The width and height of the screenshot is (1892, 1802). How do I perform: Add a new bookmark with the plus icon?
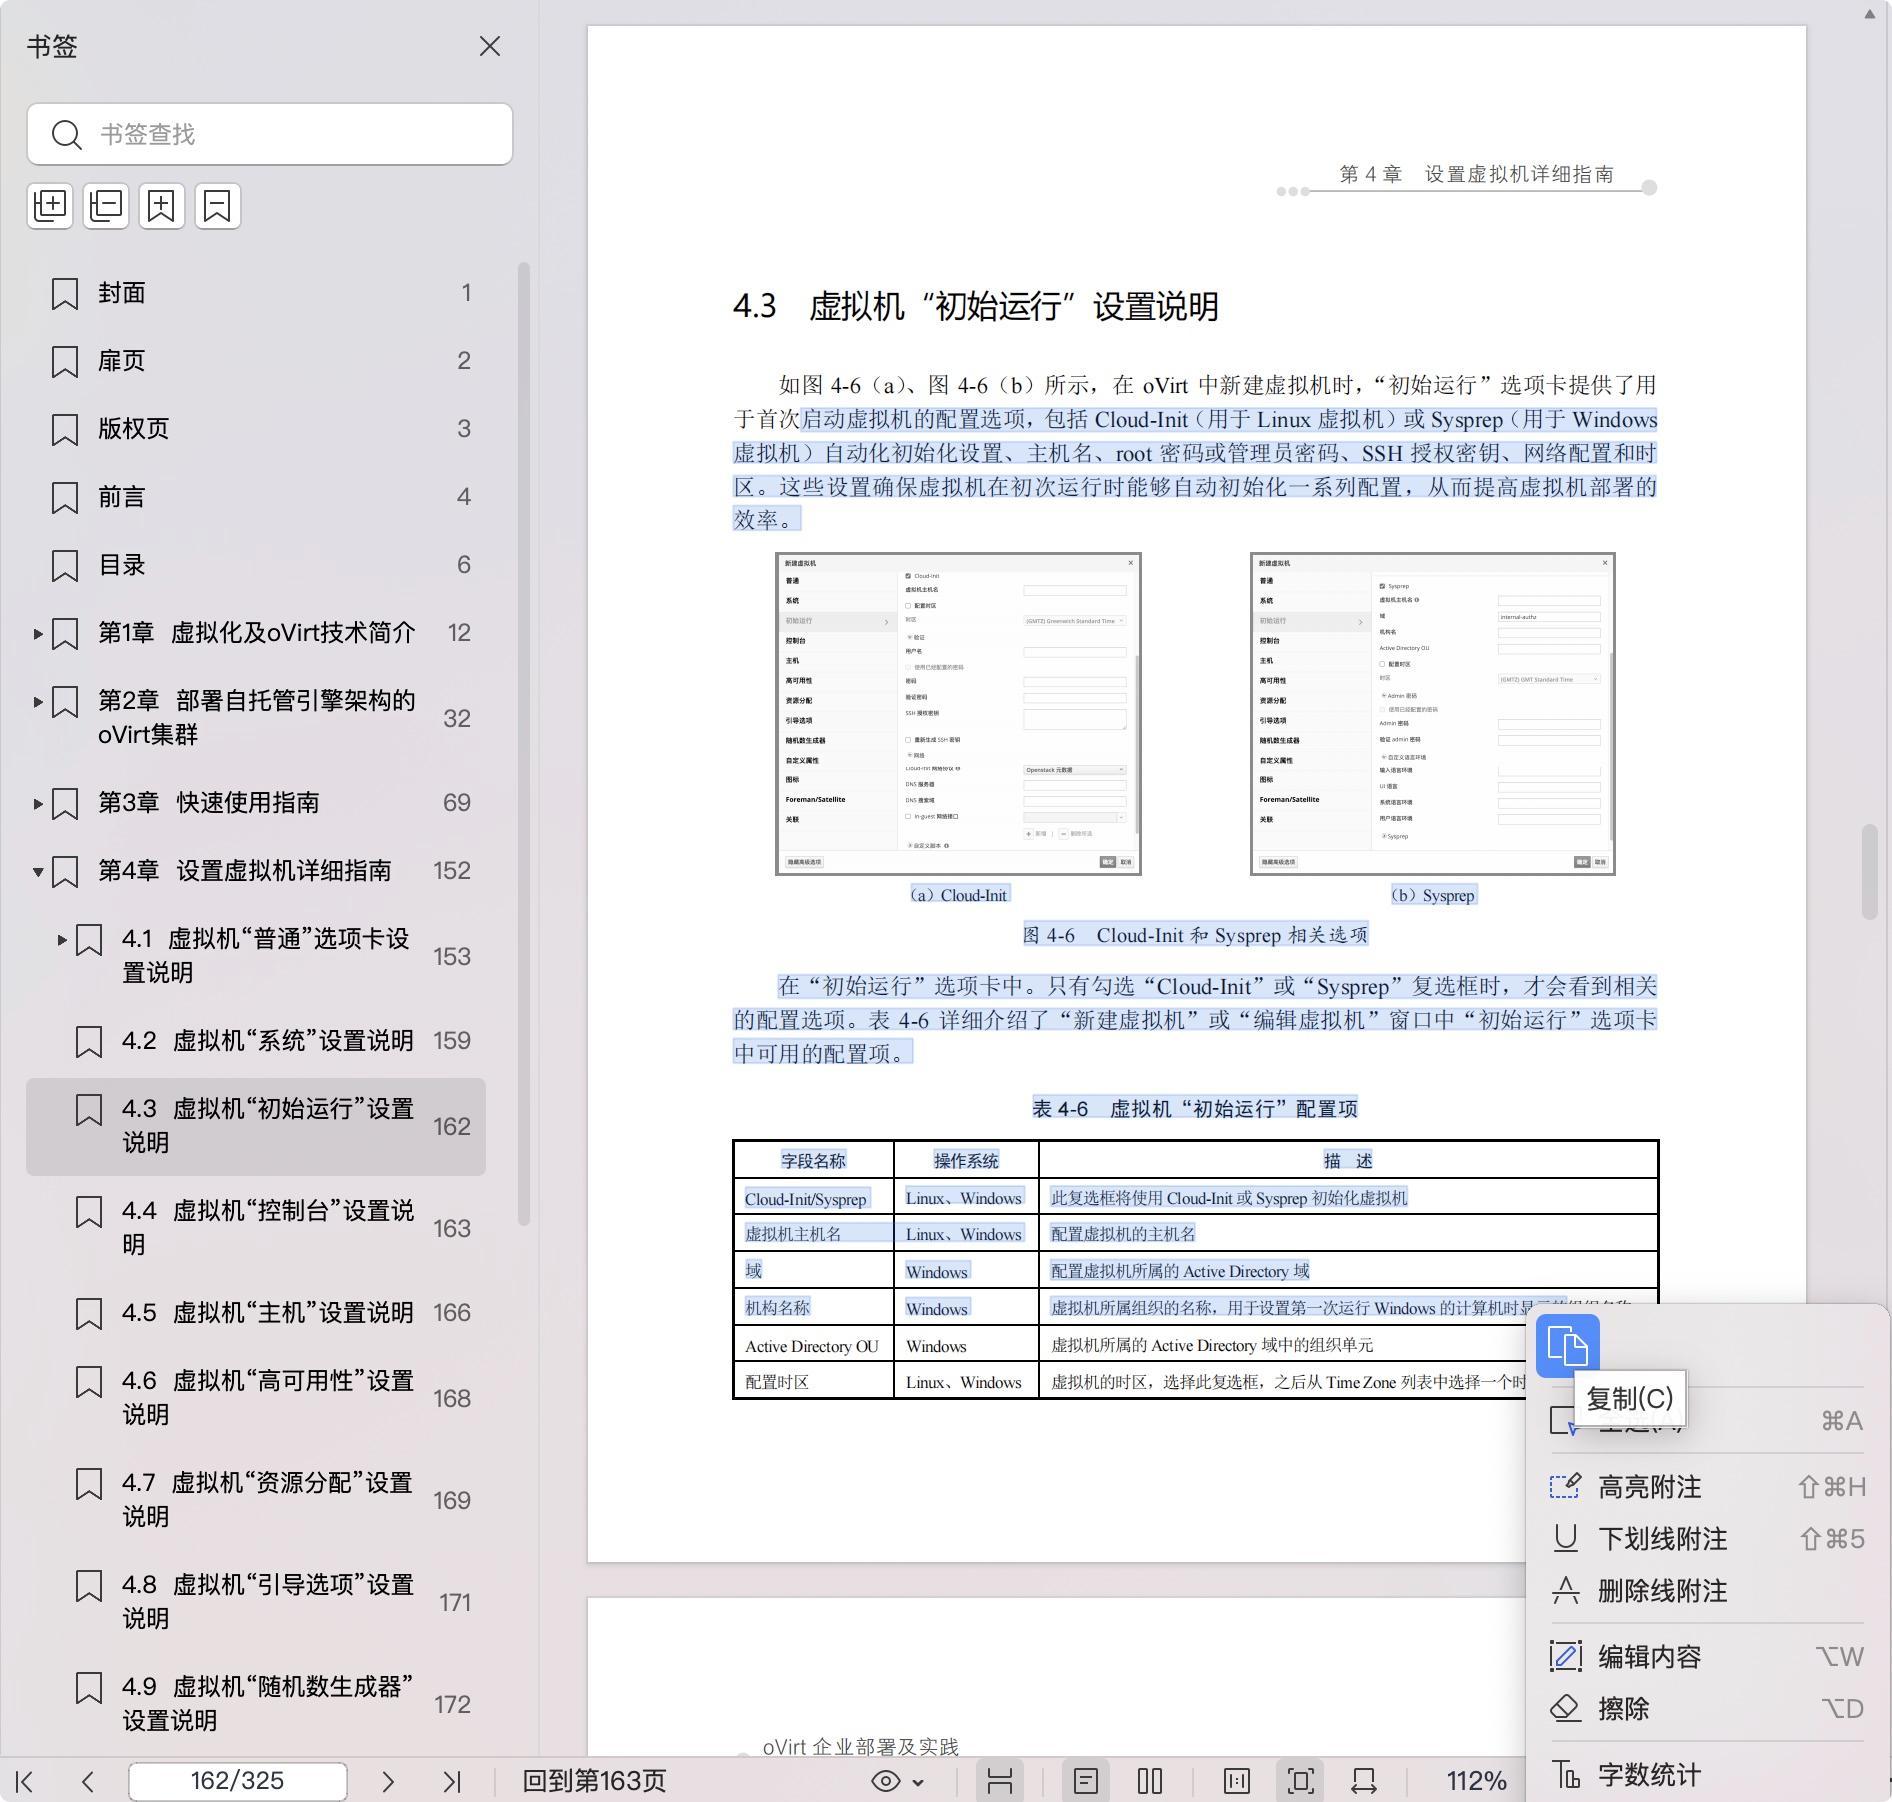161,206
